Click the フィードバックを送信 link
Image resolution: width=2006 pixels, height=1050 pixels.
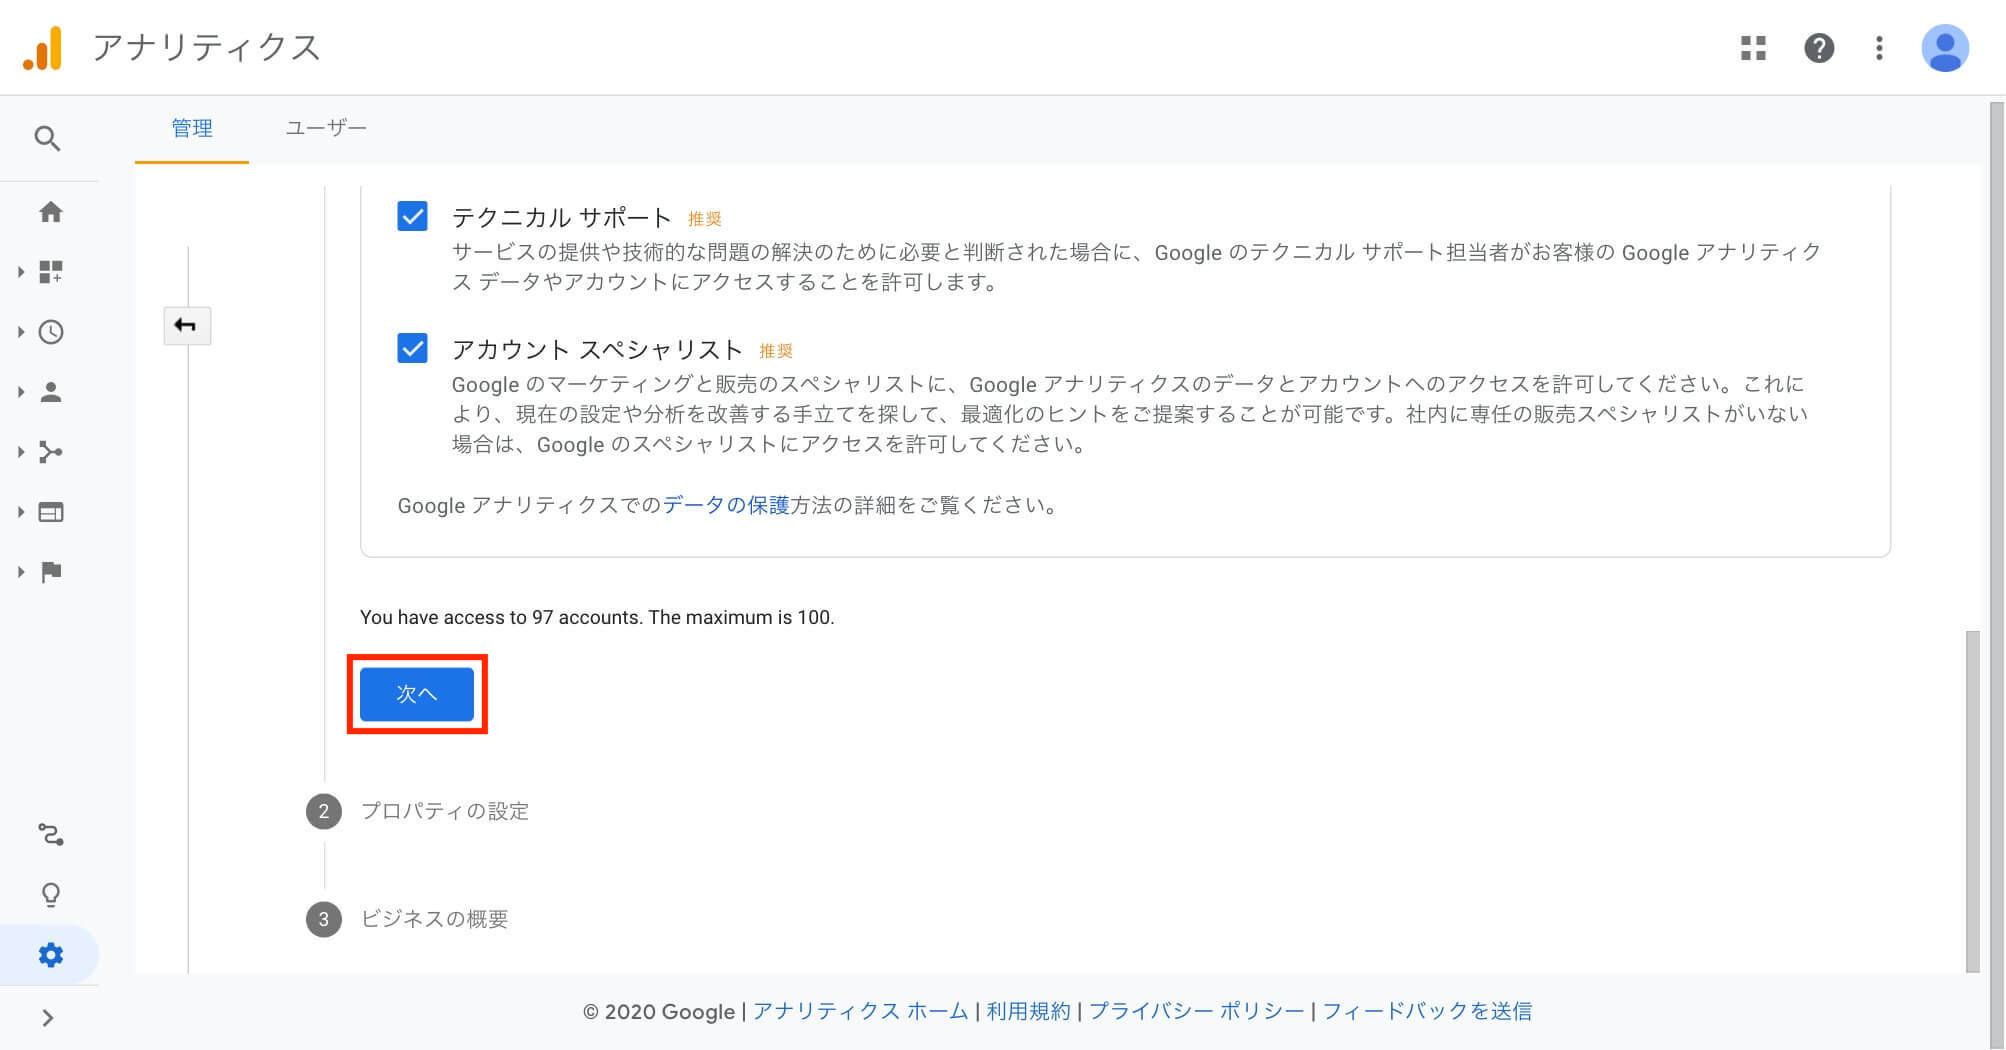1427,1011
